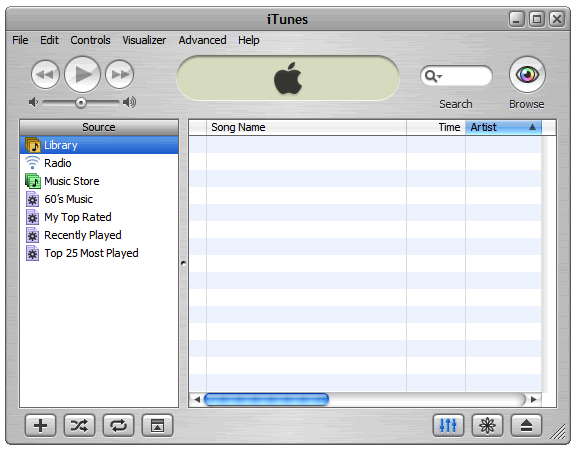Click the volume slider knob
Screen dimensions: 575x450
[x=81, y=103]
